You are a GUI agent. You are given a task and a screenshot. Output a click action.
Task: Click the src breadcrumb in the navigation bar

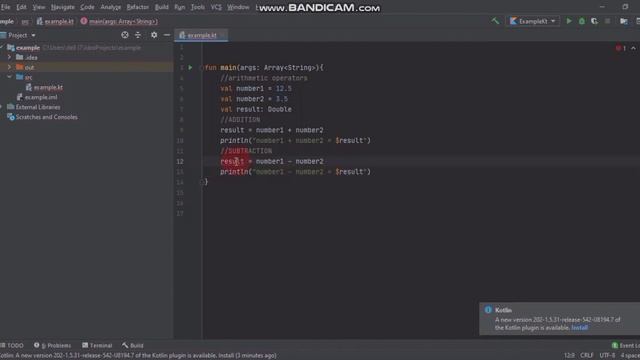click(25, 21)
